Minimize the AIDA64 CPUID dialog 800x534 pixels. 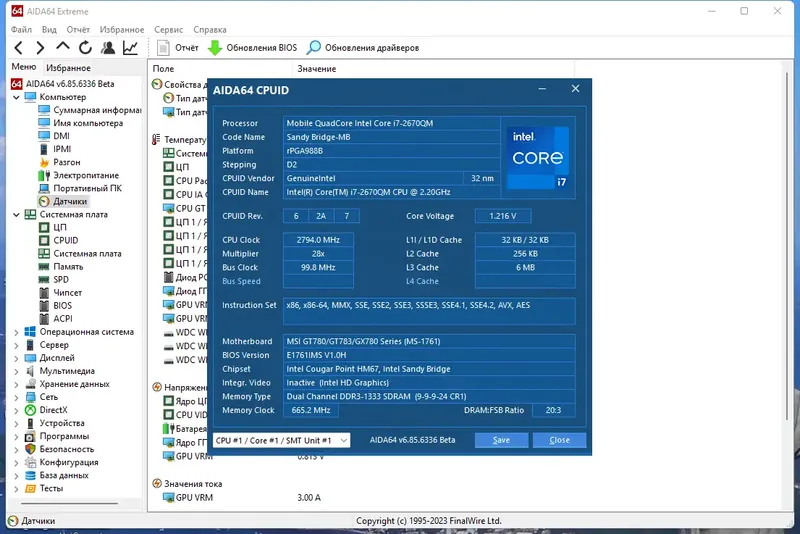(542, 89)
